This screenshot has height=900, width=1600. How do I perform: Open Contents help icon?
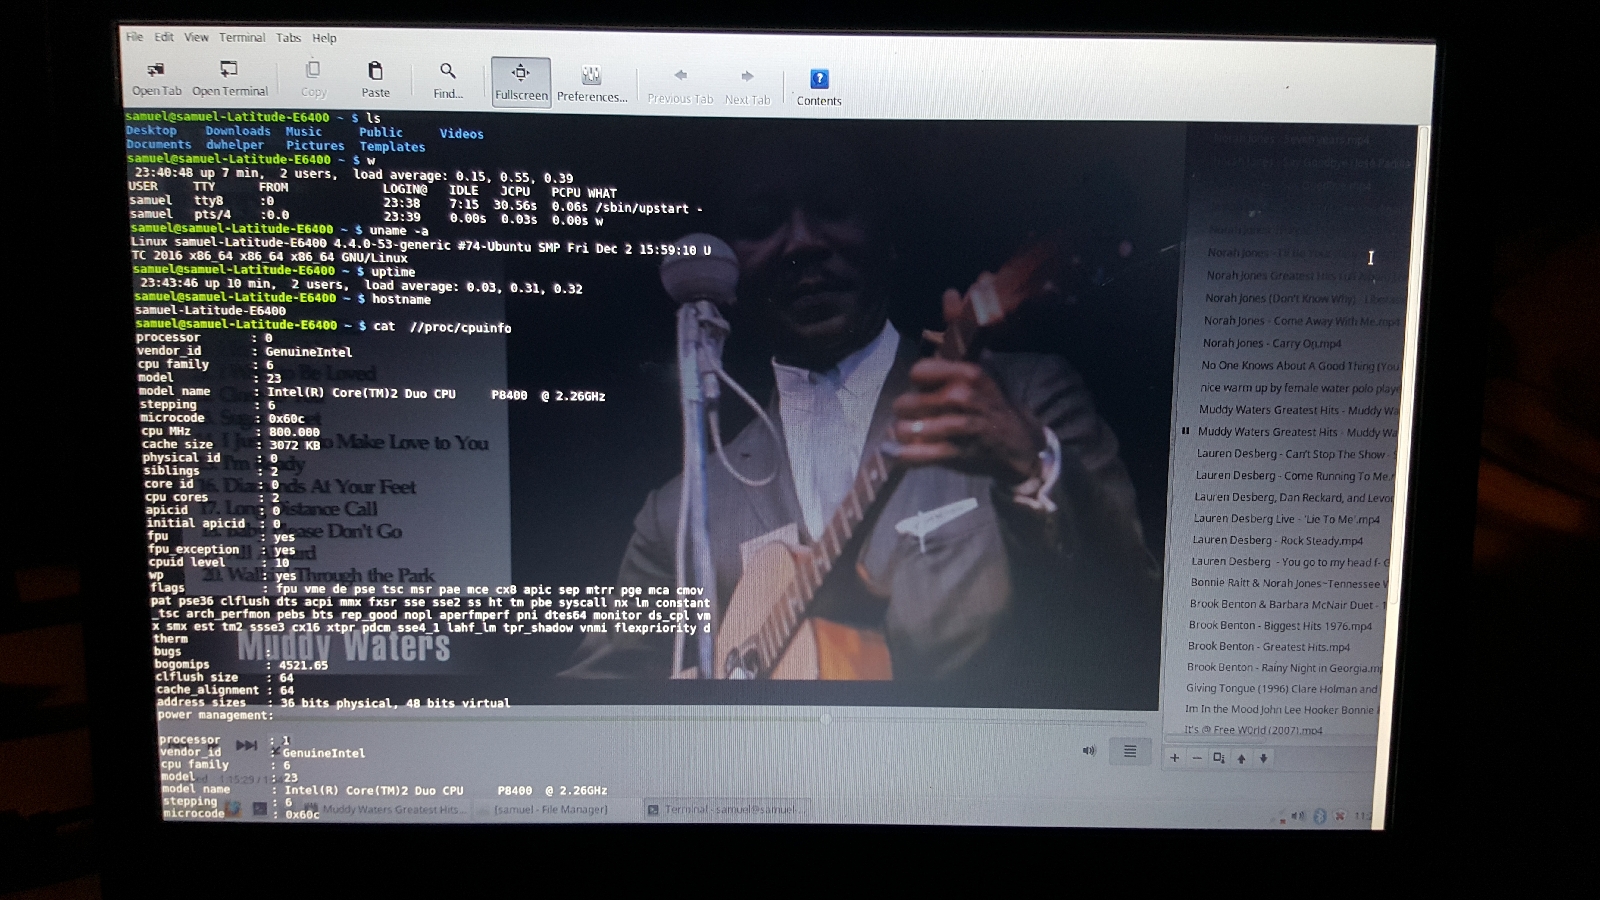[819, 88]
